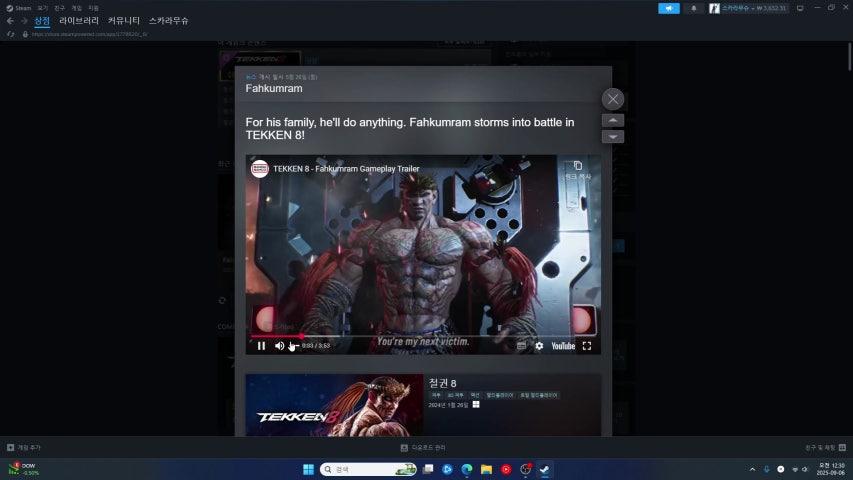Go forward in Steam navigation
The image size is (853, 480).
(24, 21)
